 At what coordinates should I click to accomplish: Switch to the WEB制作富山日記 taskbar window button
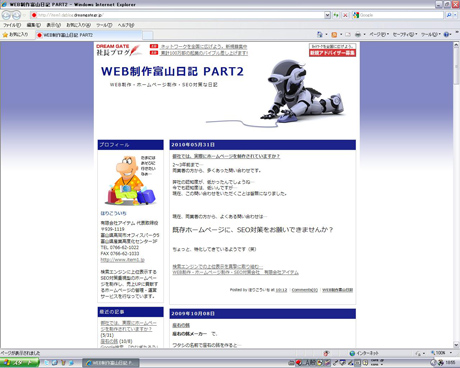[111, 363]
